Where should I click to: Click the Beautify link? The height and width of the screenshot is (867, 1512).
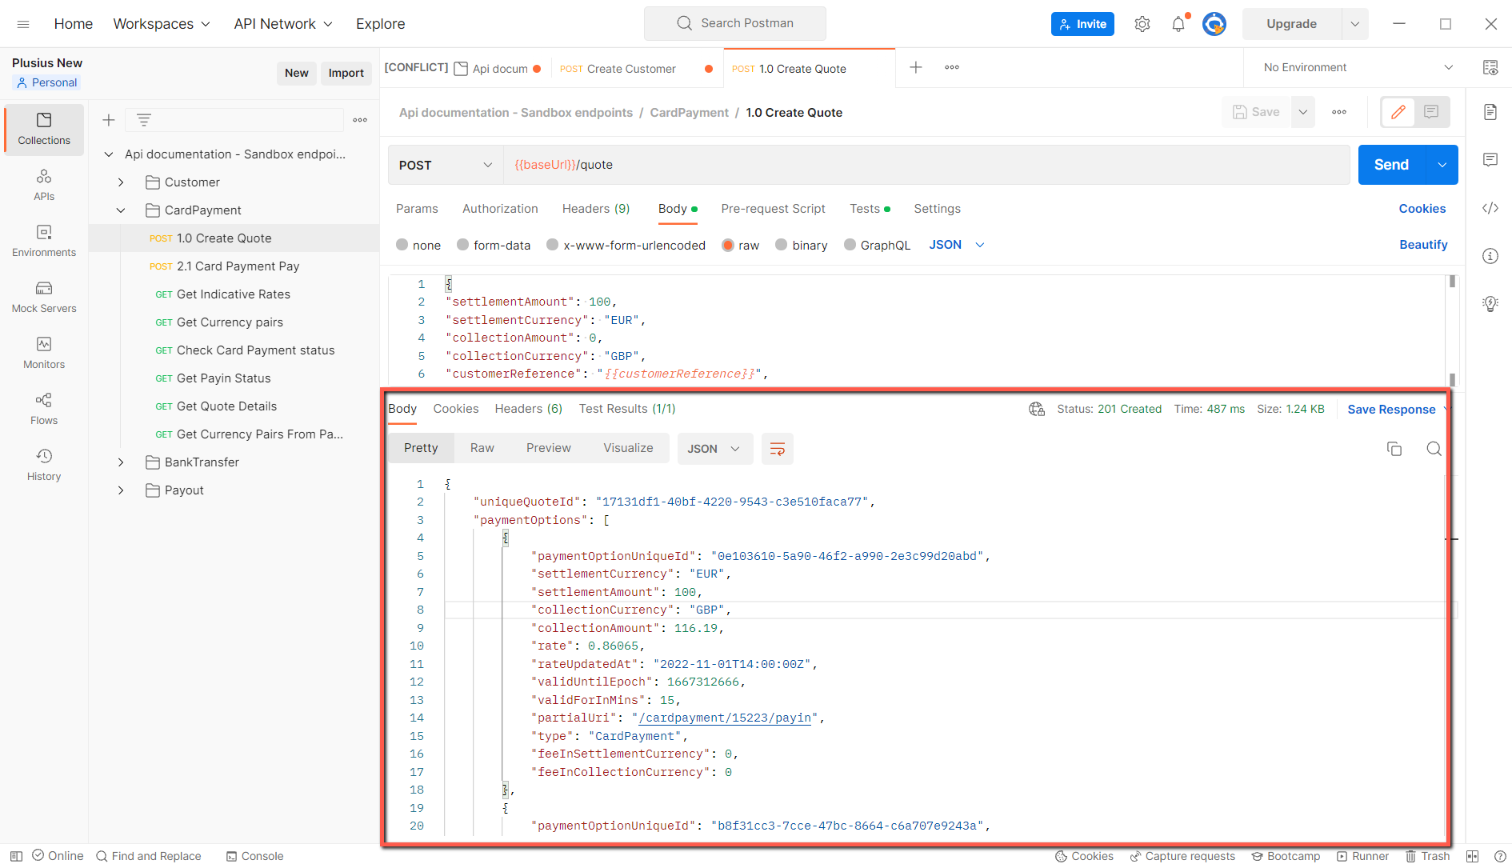coord(1423,245)
